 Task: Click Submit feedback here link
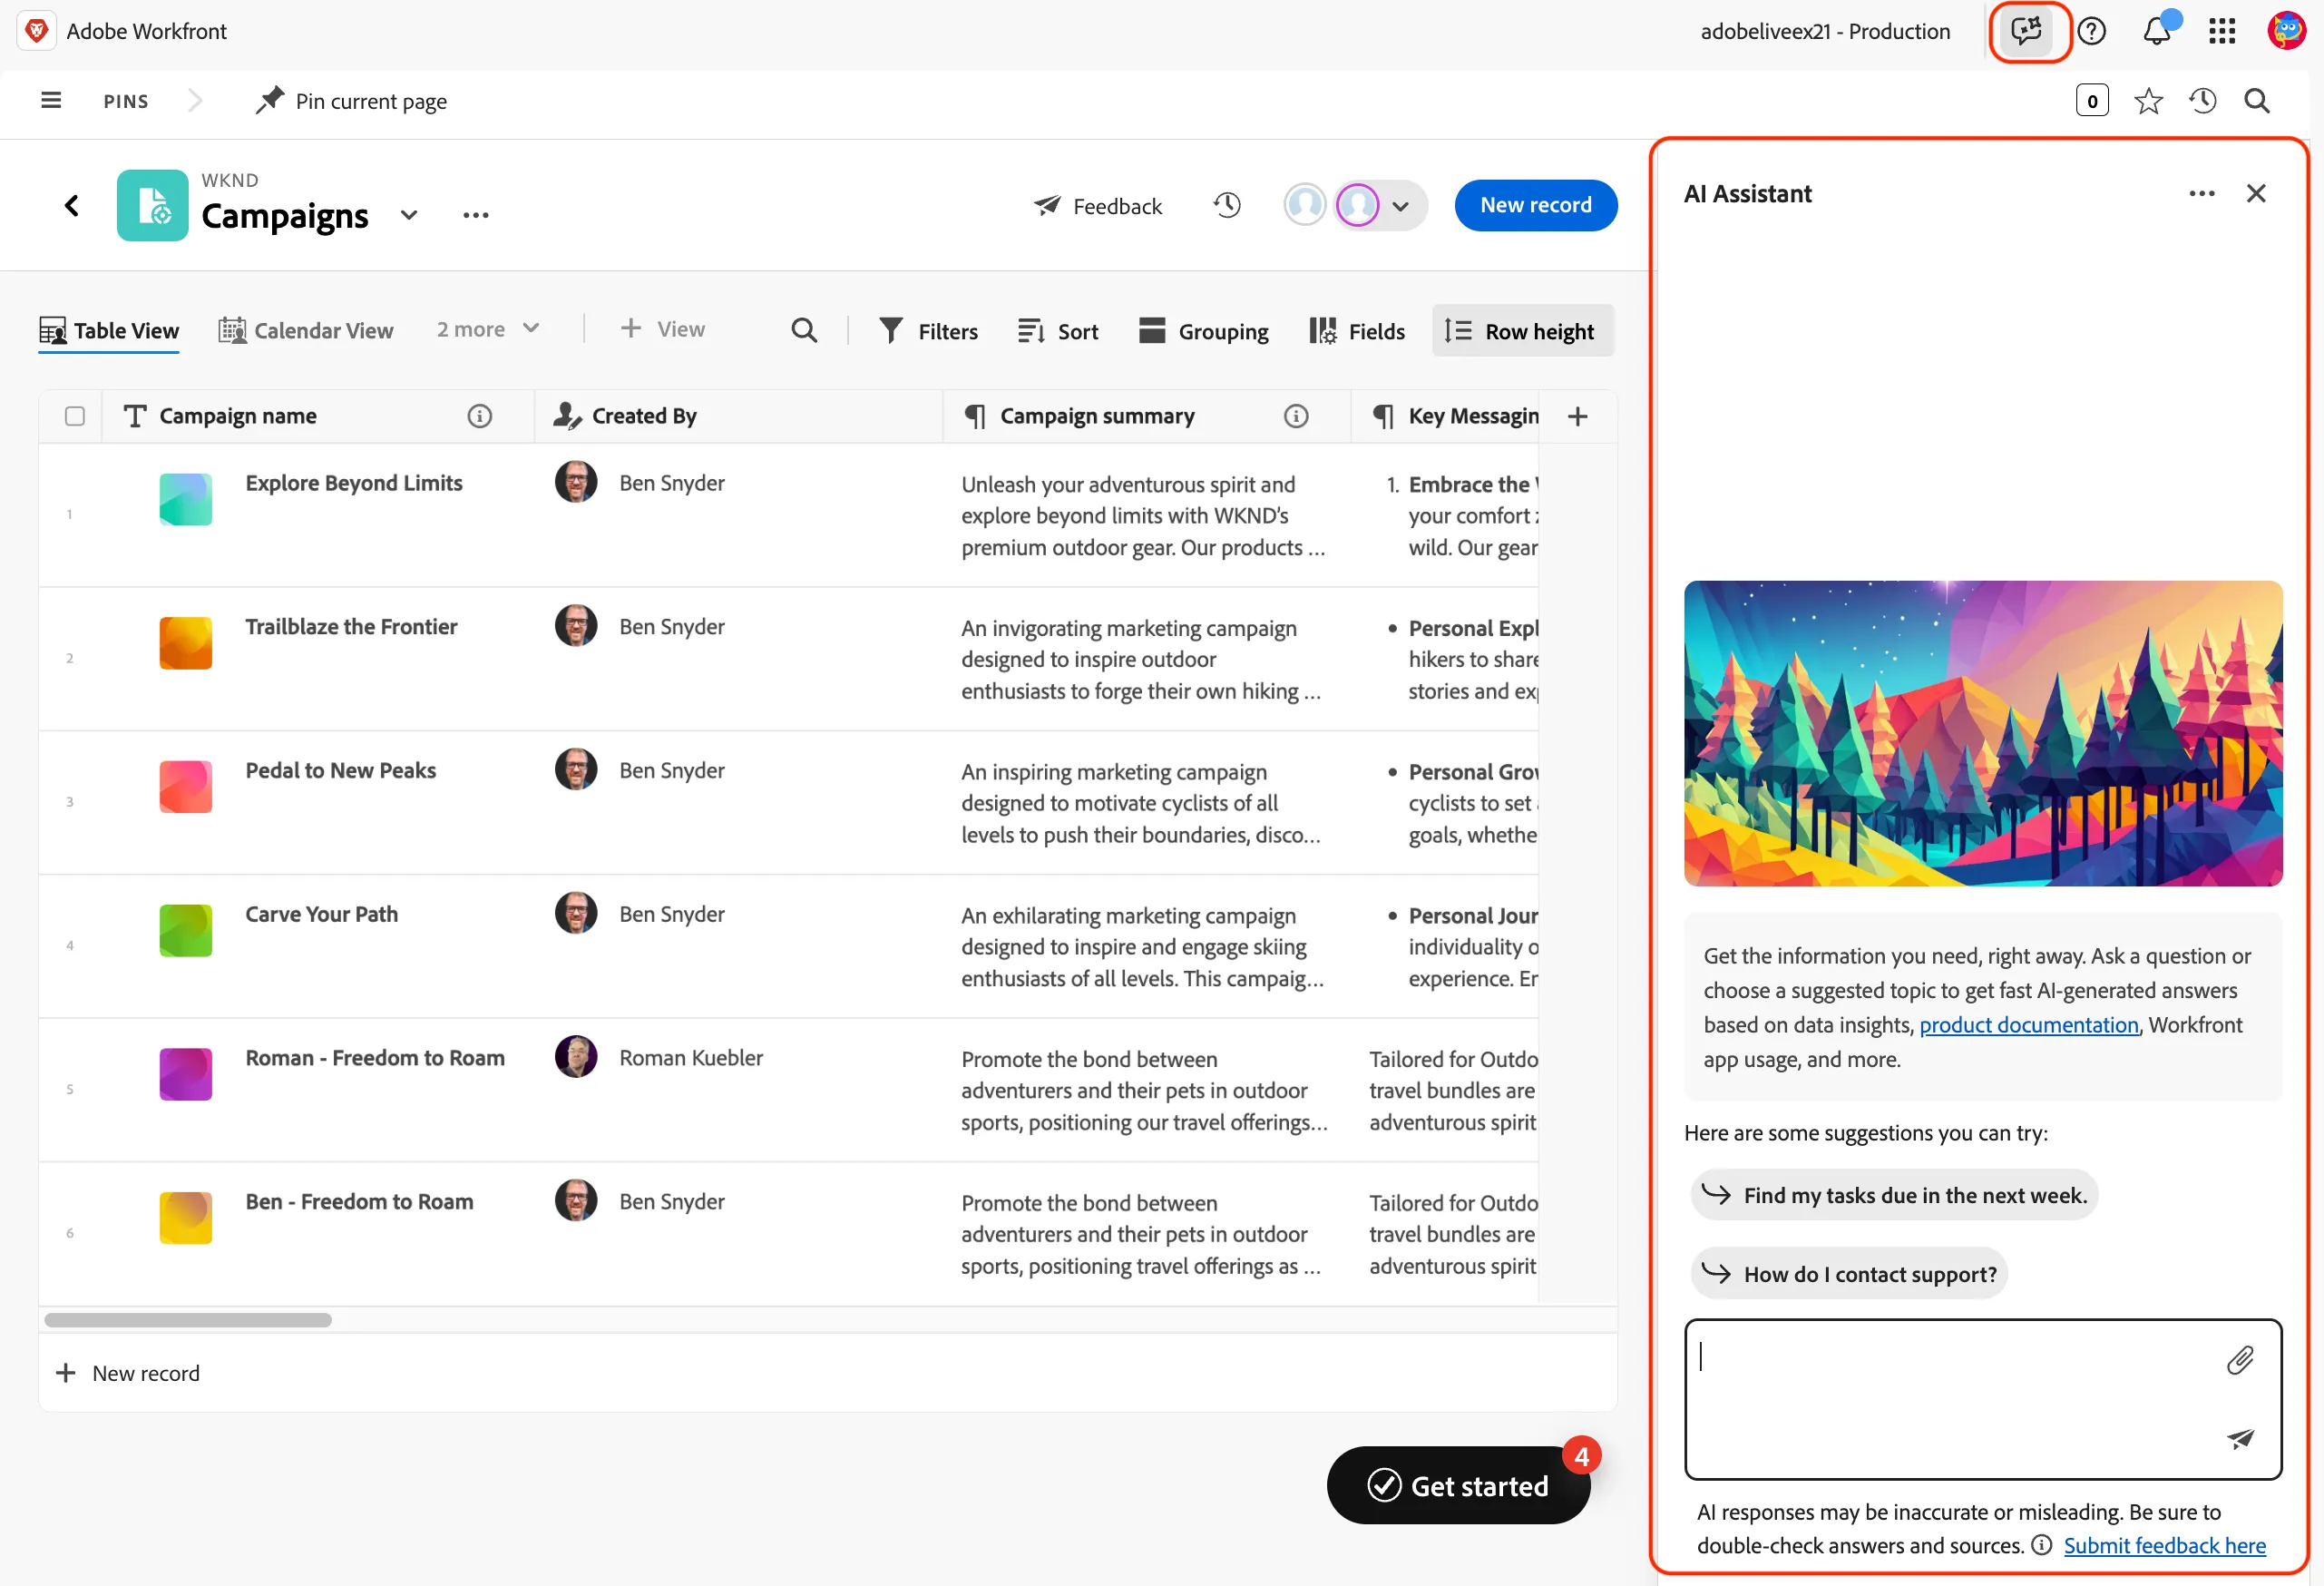tap(2165, 1546)
